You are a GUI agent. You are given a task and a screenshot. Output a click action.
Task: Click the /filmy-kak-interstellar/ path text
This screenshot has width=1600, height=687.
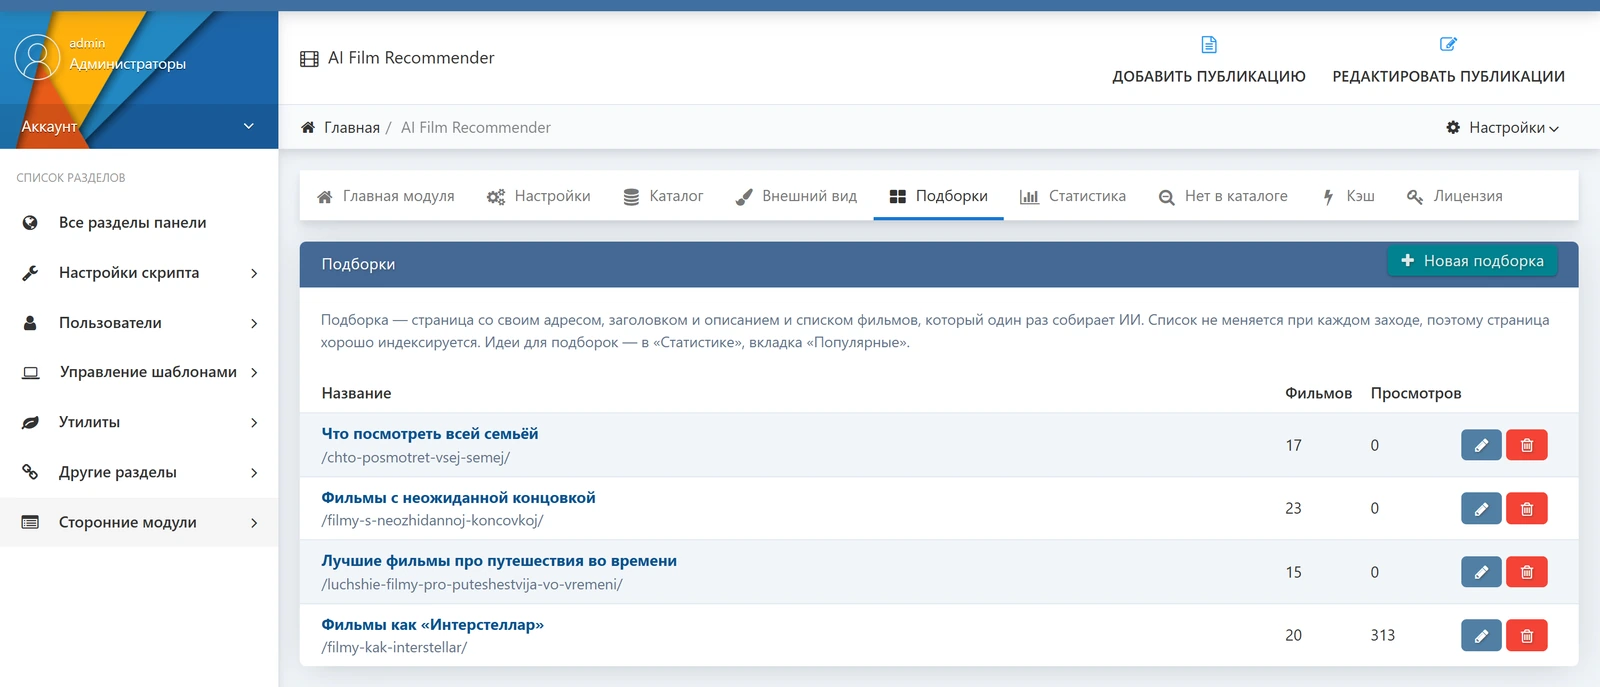394,648
